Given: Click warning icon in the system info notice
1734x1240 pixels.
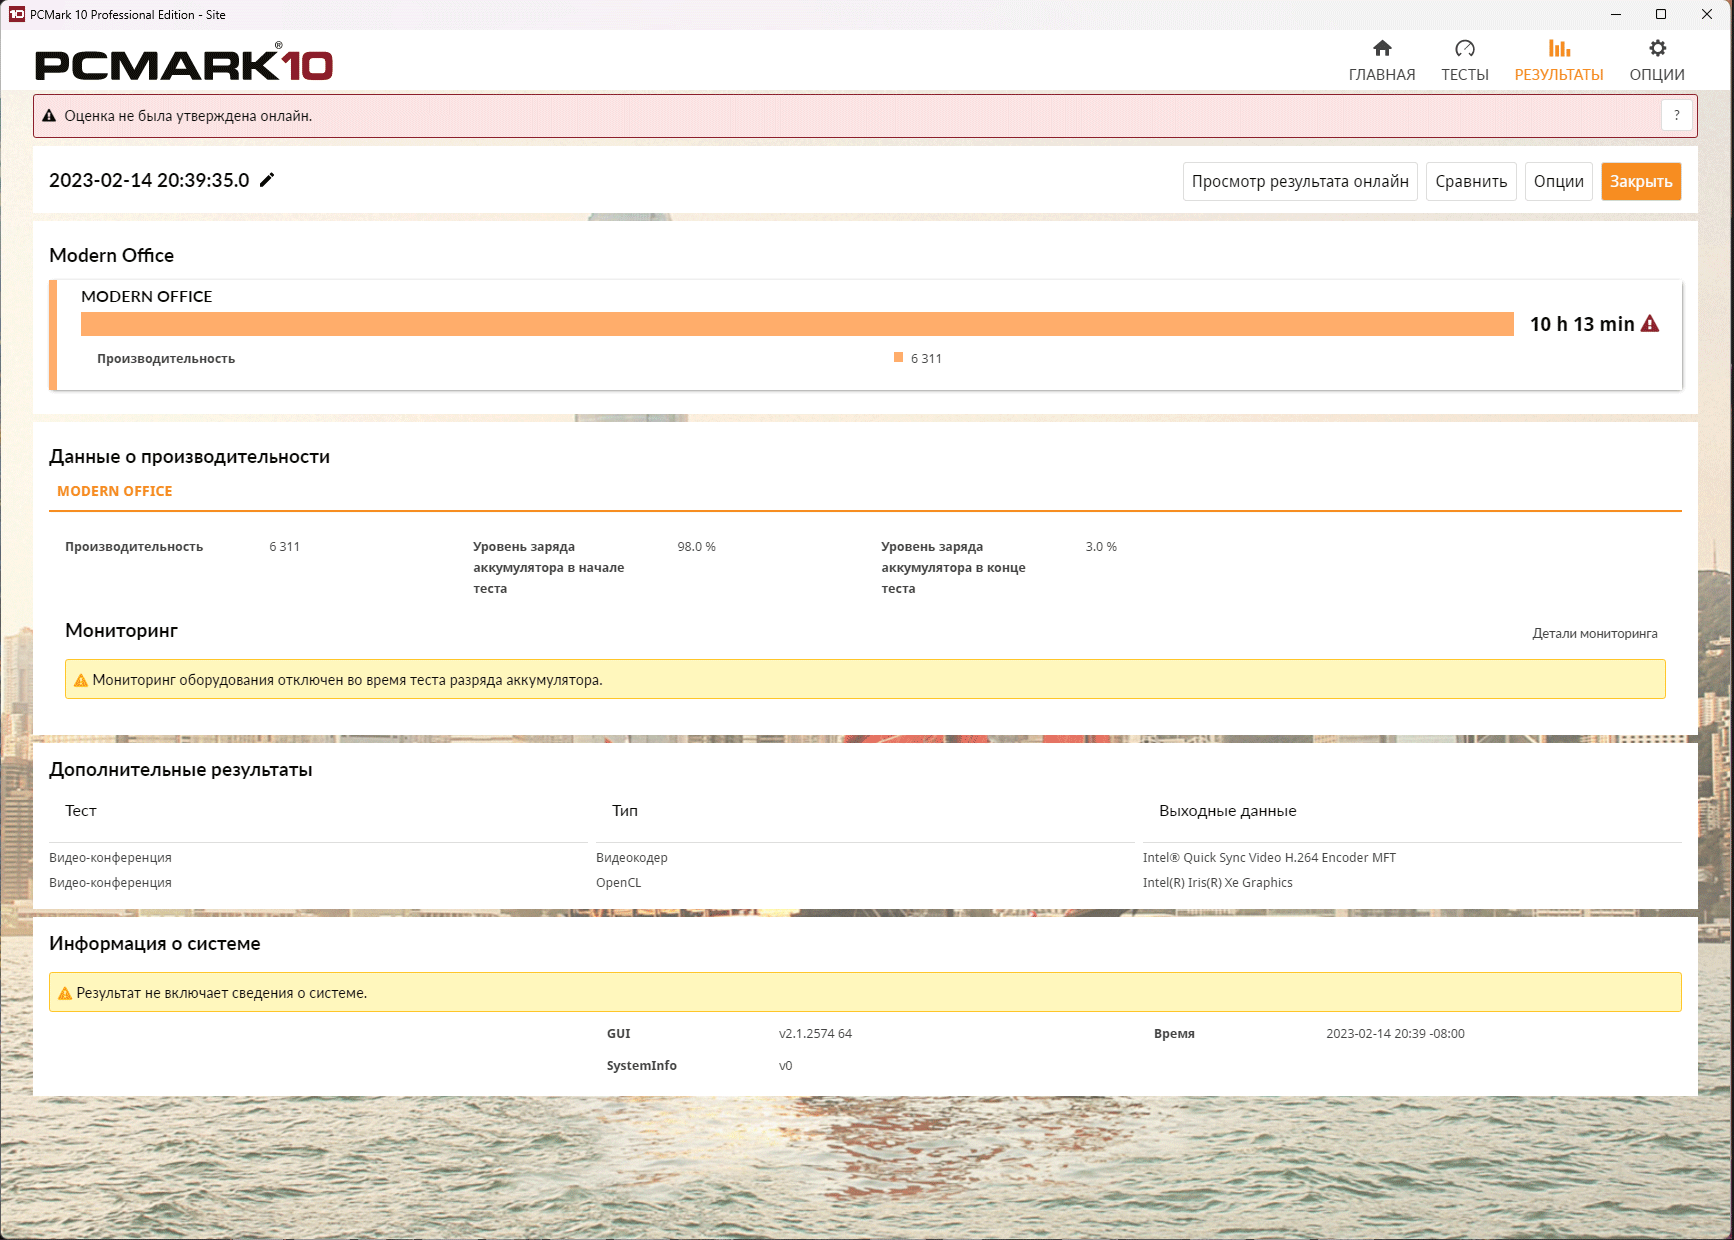Looking at the screenshot, I should point(65,993).
